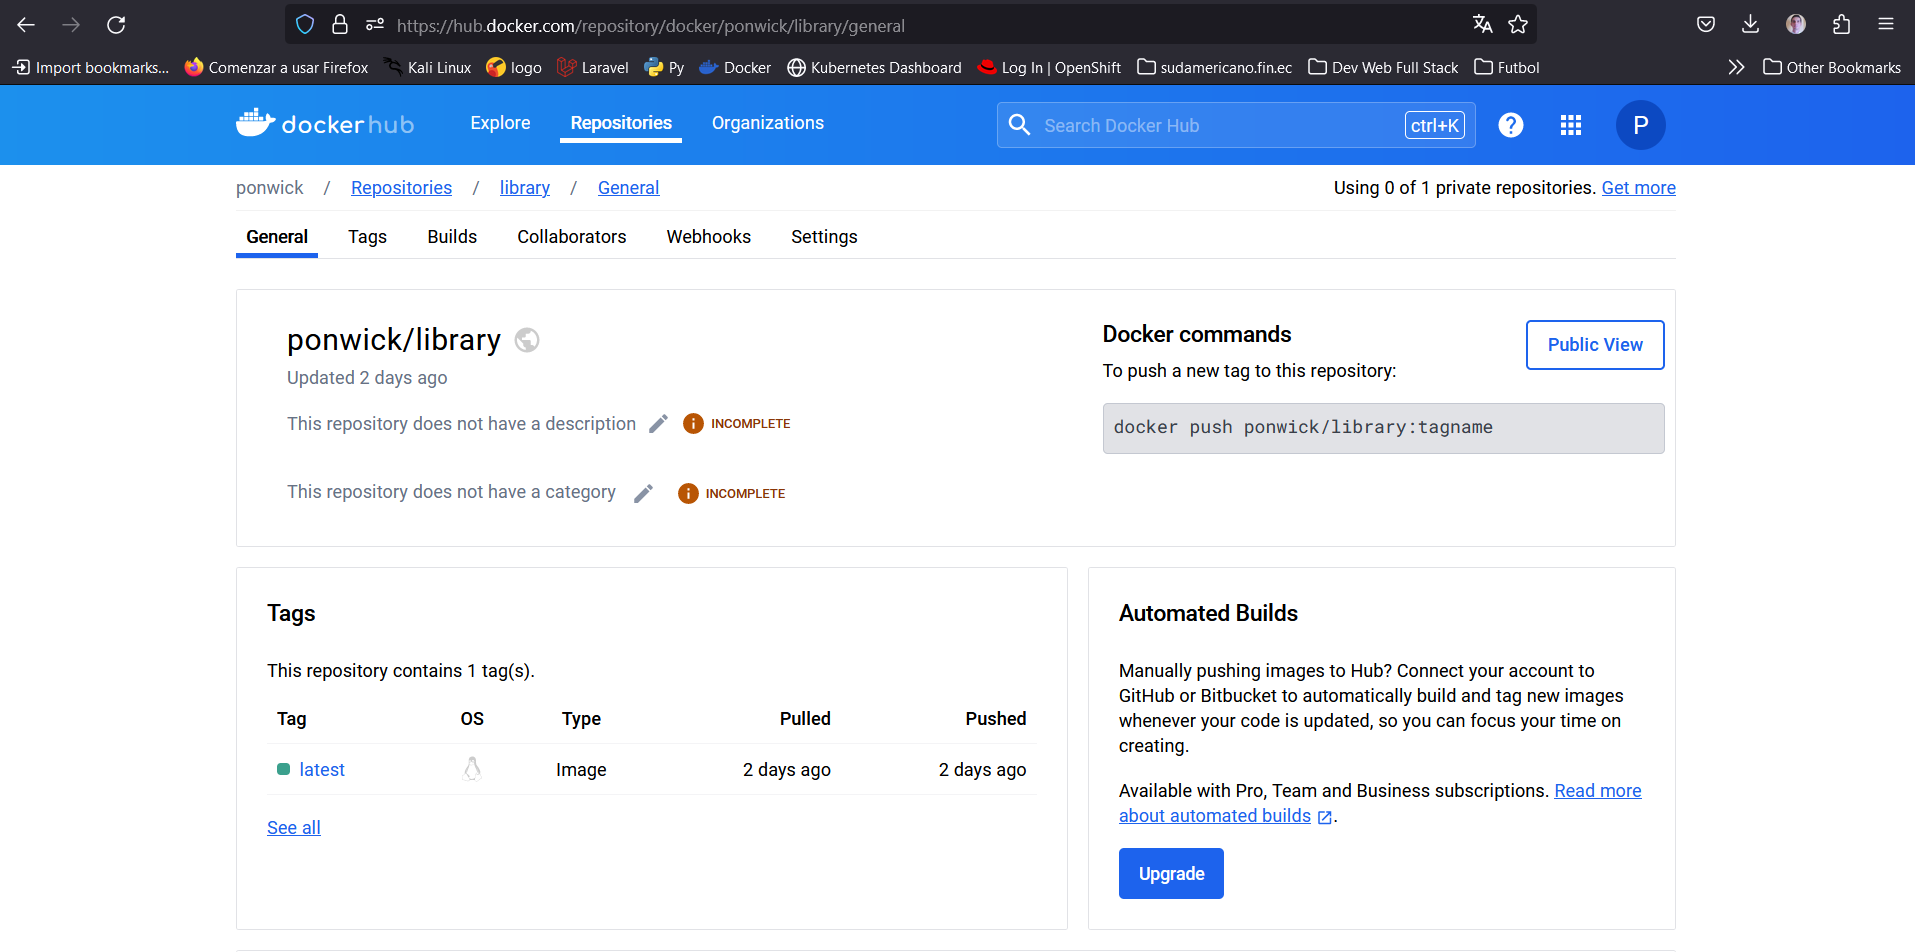This screenshot has width=1915, height=952.
Task: Click the browser reload page icon
Action: 116,25
